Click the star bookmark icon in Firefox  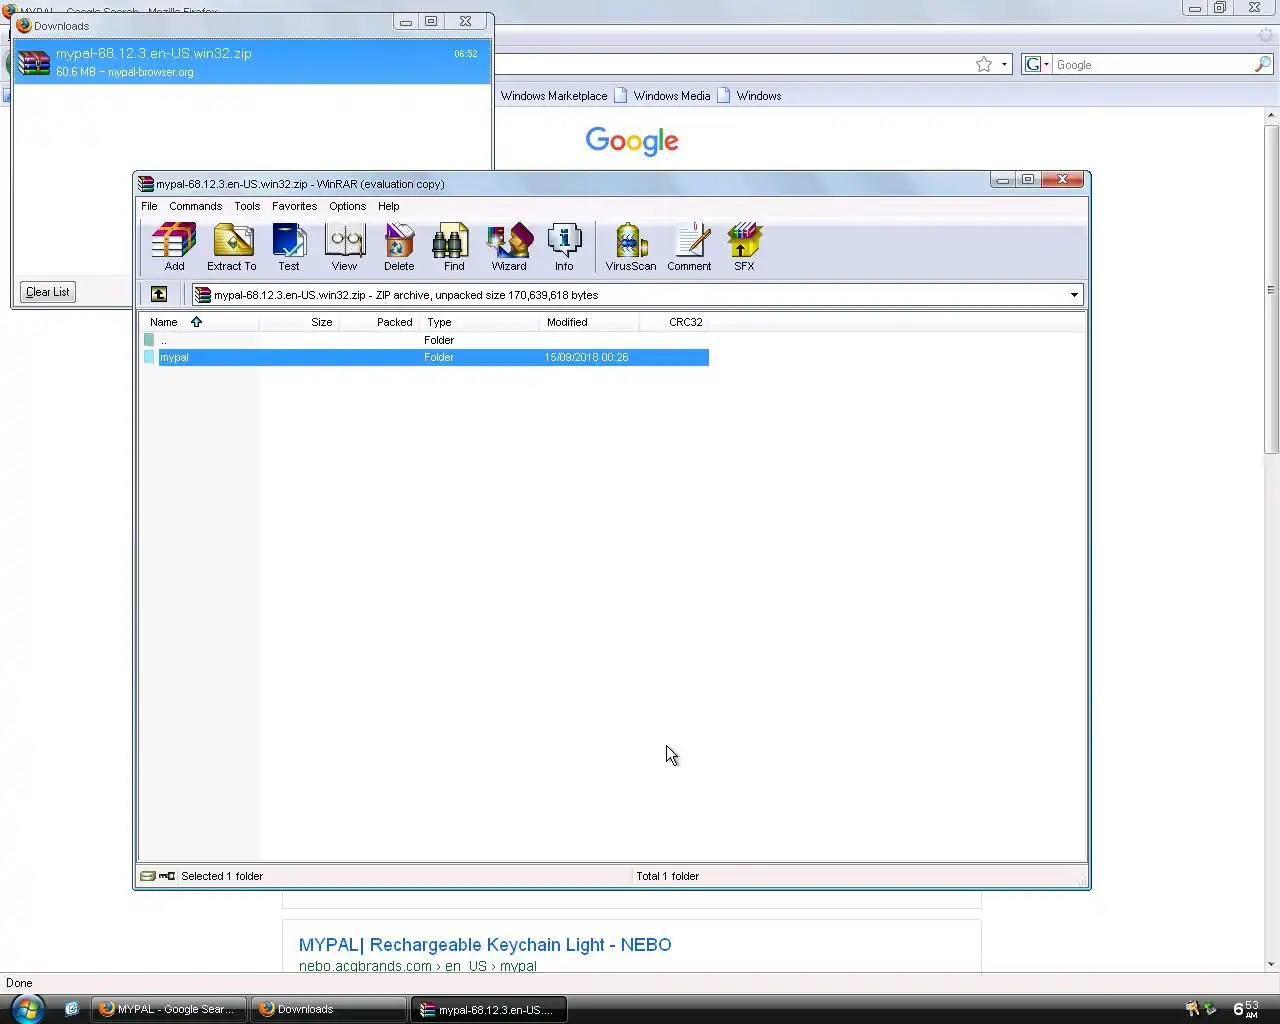[x=984, y=64]
